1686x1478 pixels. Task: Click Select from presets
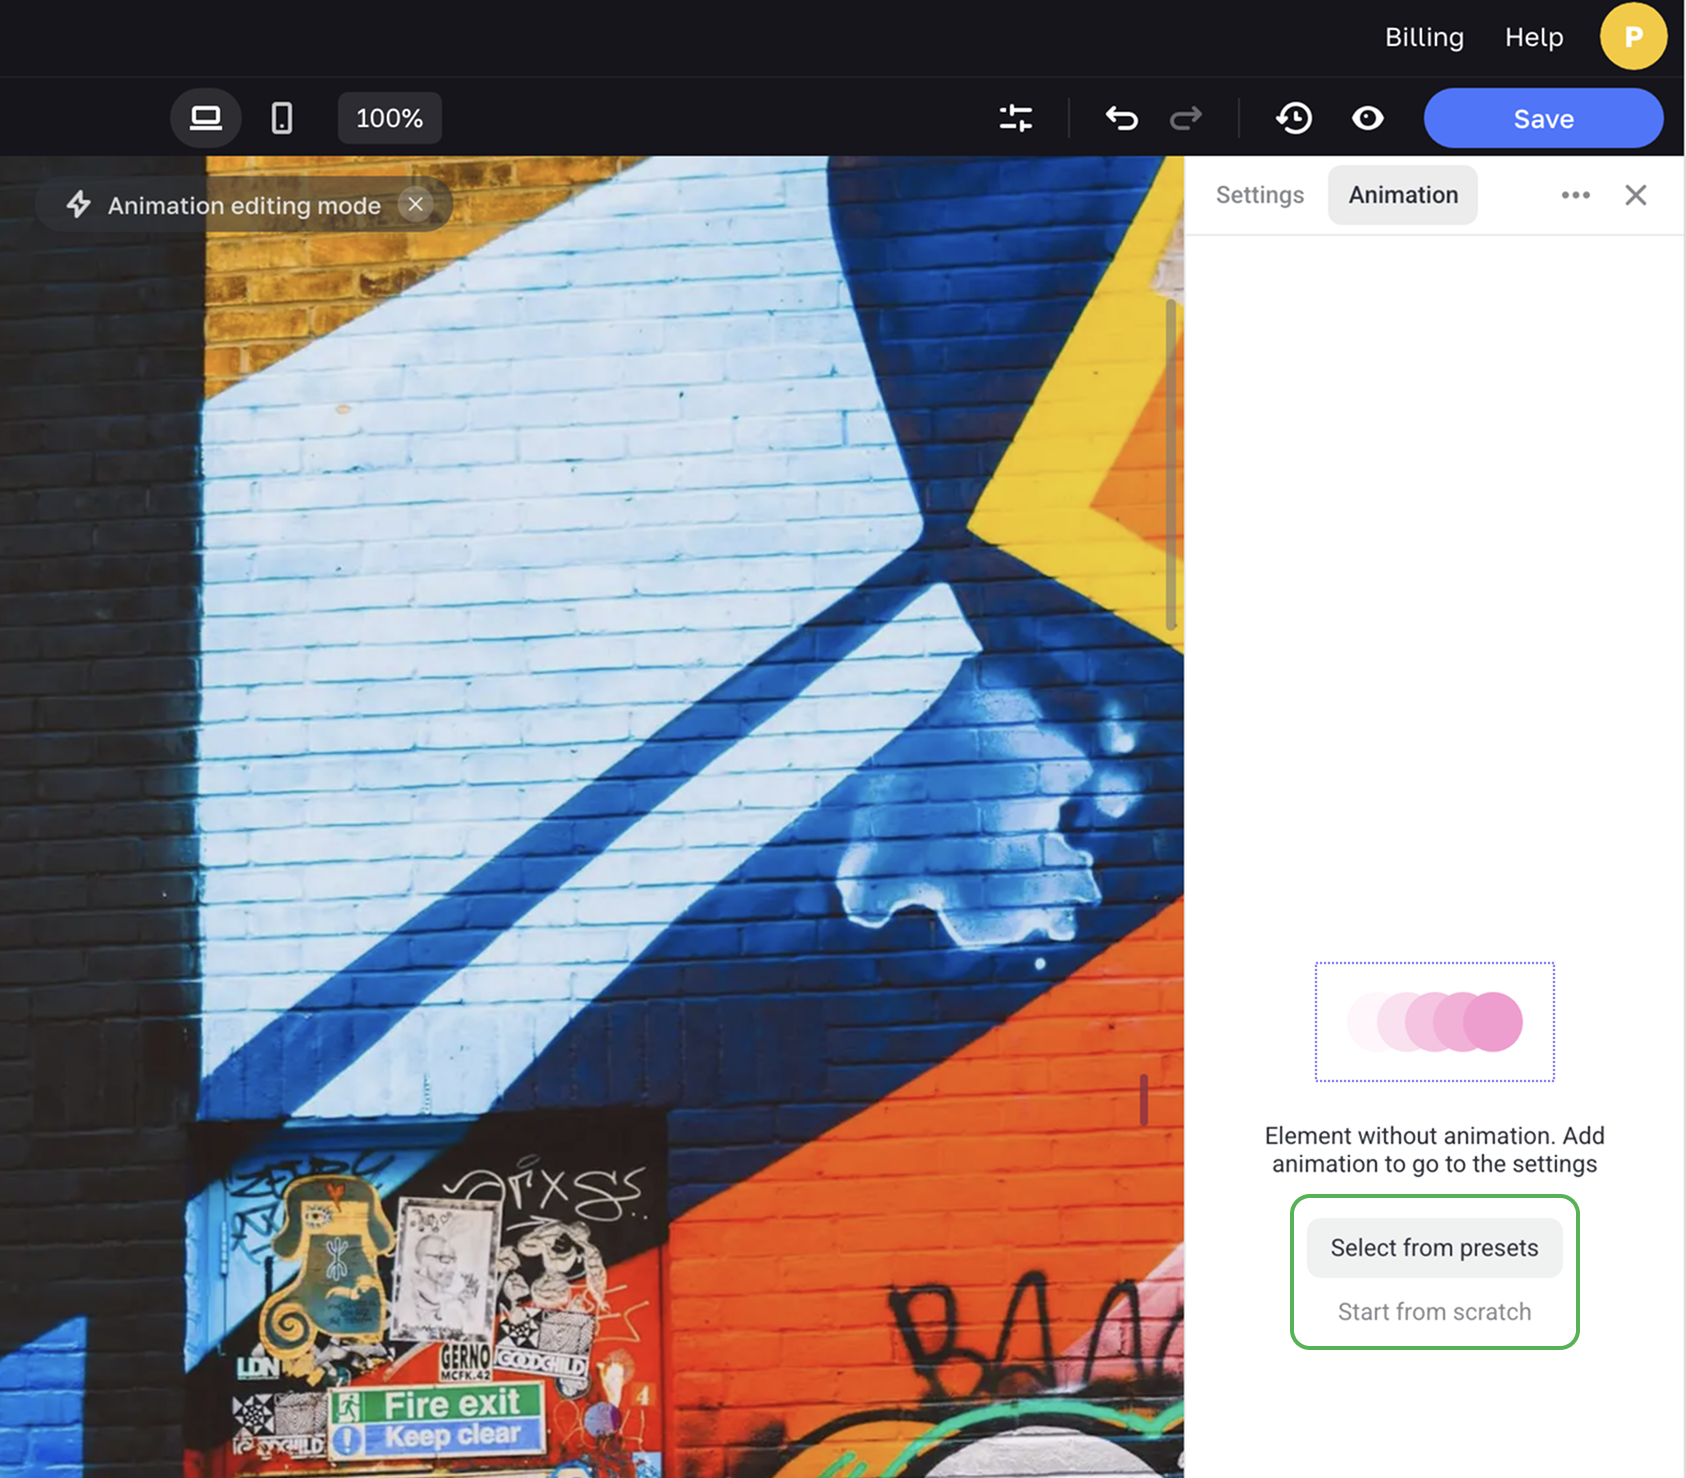[1434, 1248]
